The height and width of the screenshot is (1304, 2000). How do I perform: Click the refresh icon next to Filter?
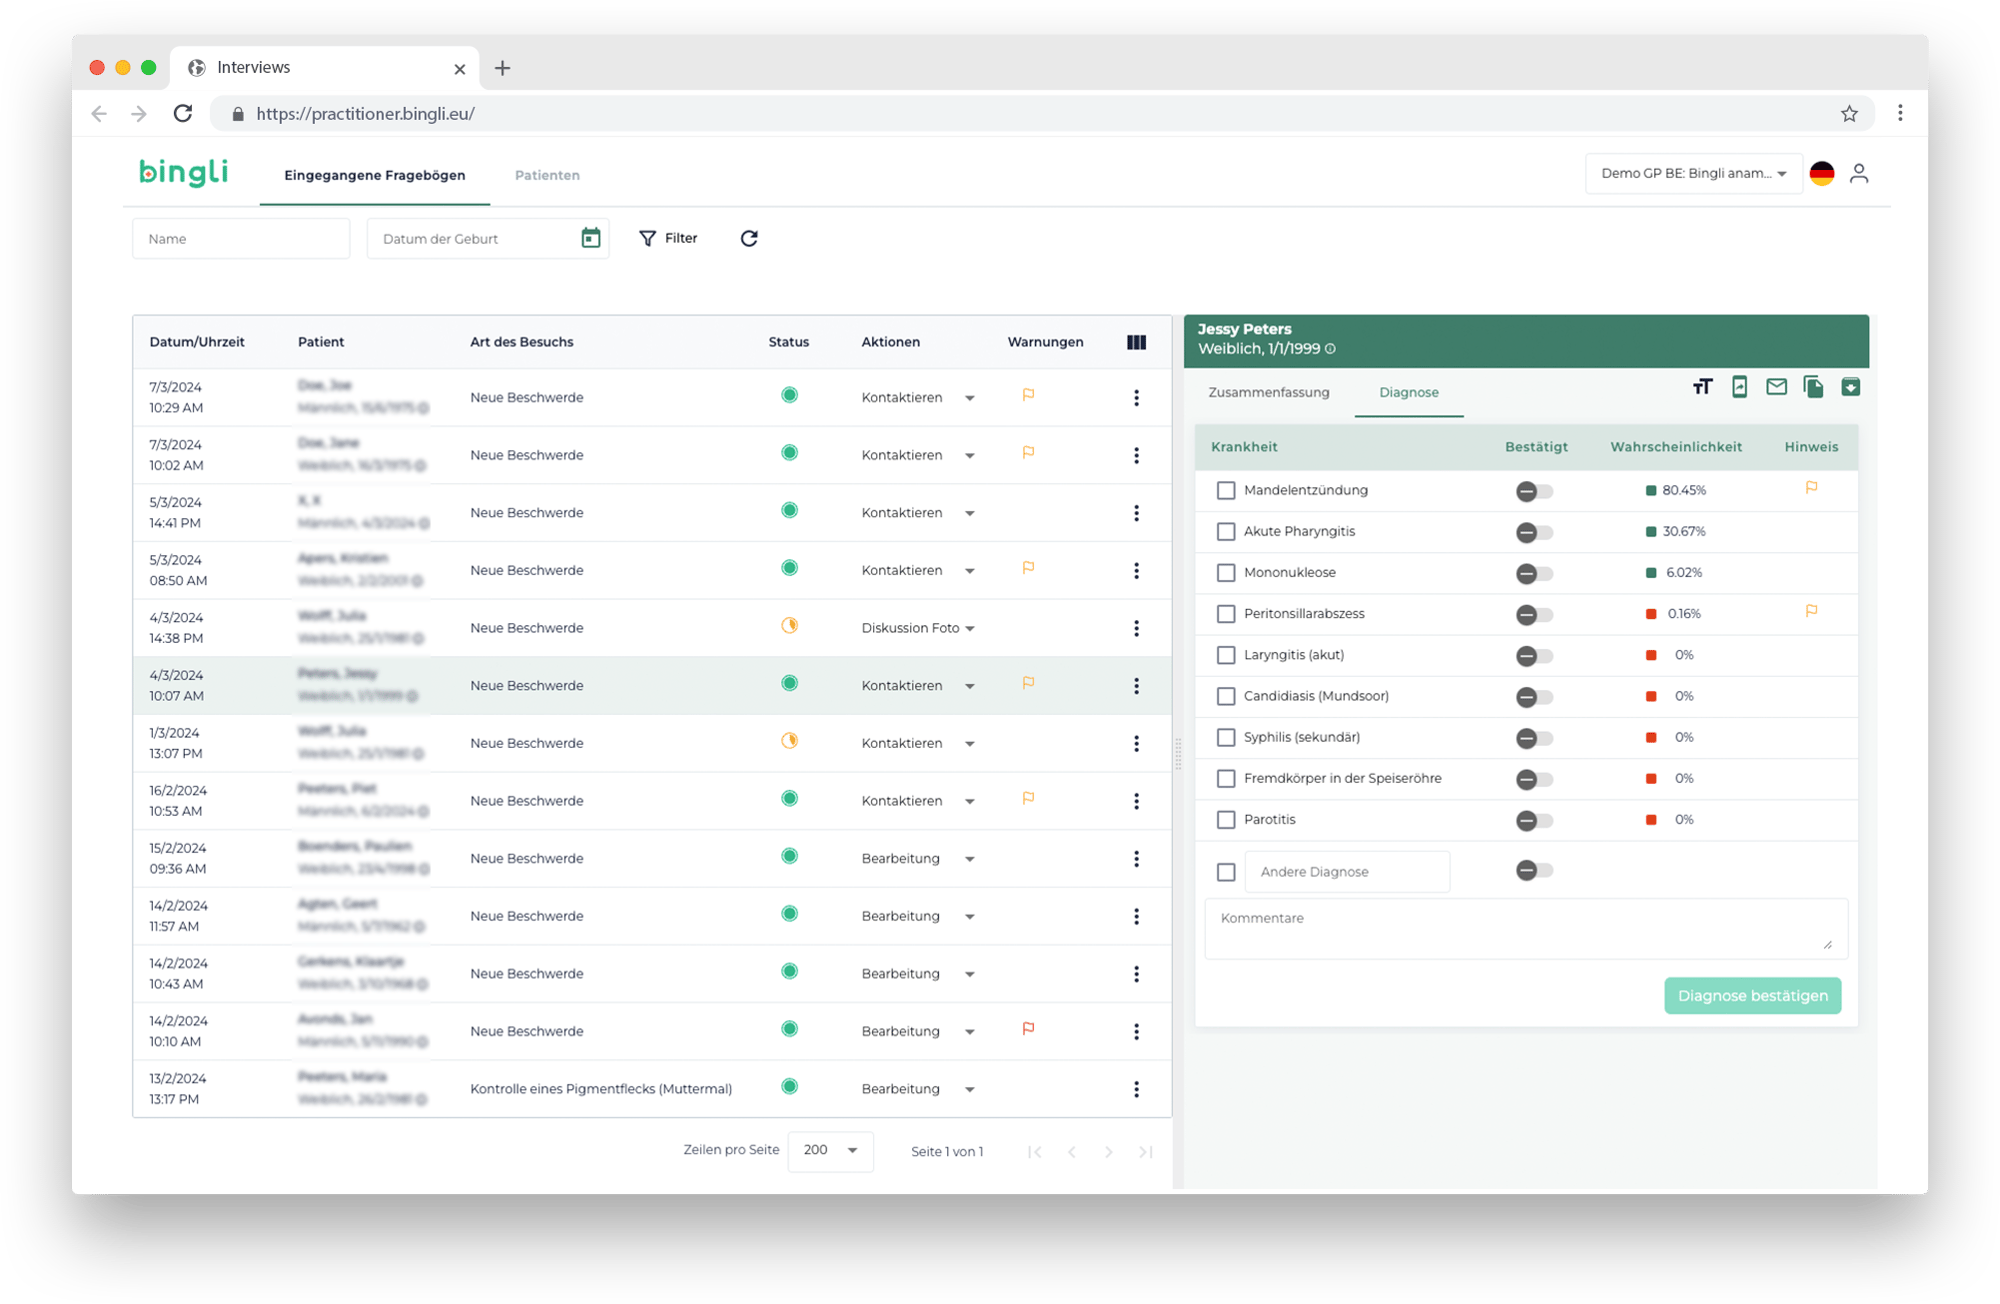click(749, 238)
